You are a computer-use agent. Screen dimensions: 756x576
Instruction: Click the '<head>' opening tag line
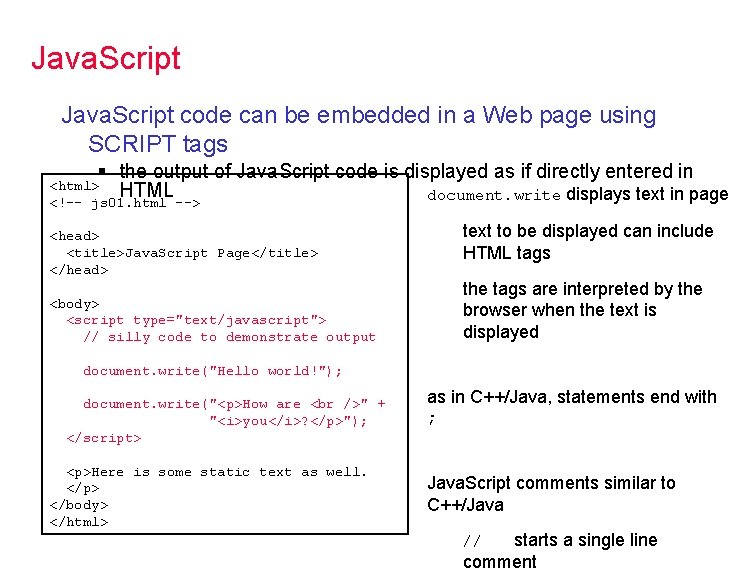[74, 236]
